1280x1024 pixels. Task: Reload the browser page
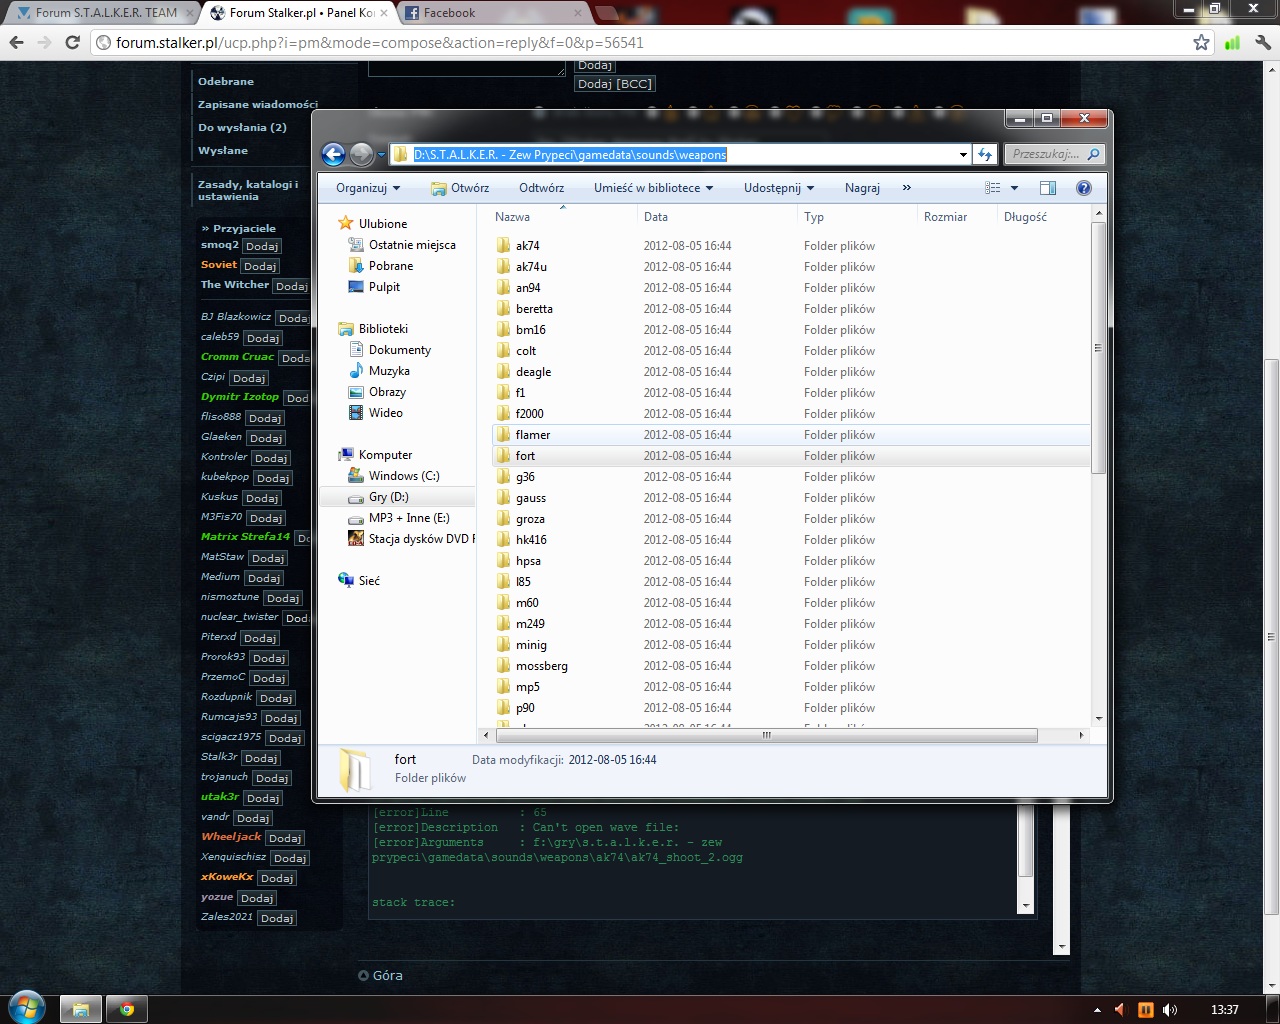pyautogui.click(x=72, y=43)
